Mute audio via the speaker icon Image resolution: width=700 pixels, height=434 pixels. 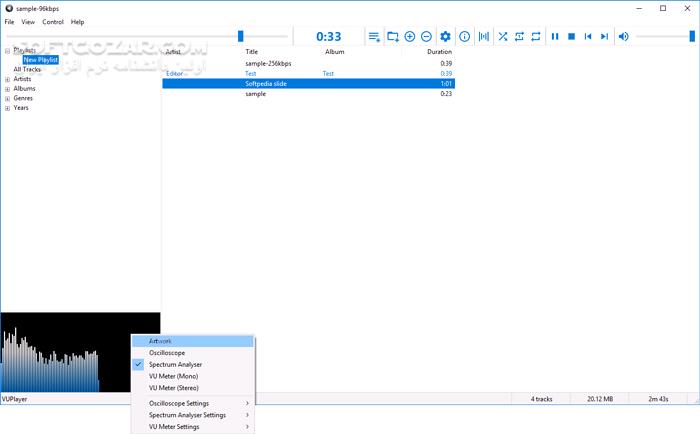pyautogui.click(x=624, y=37)
